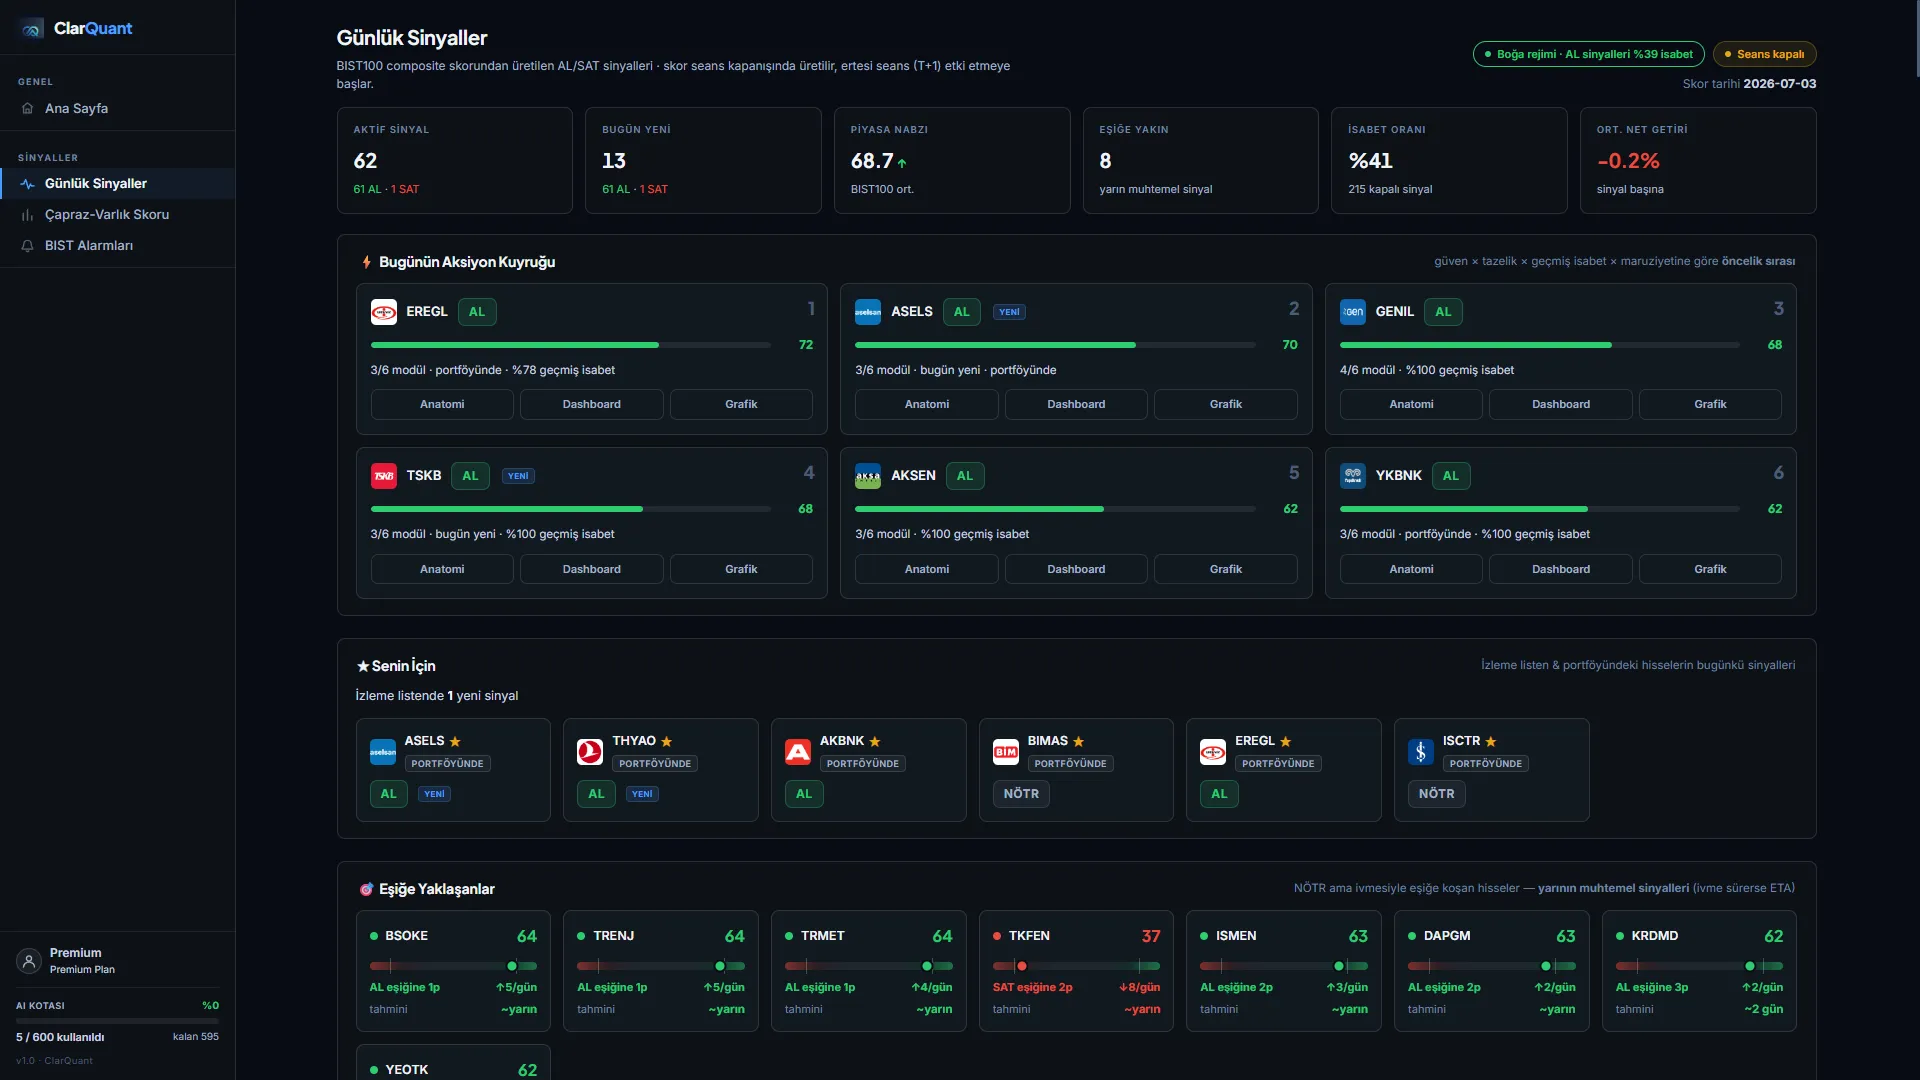Click the EREGL company logo in queue

384,312
